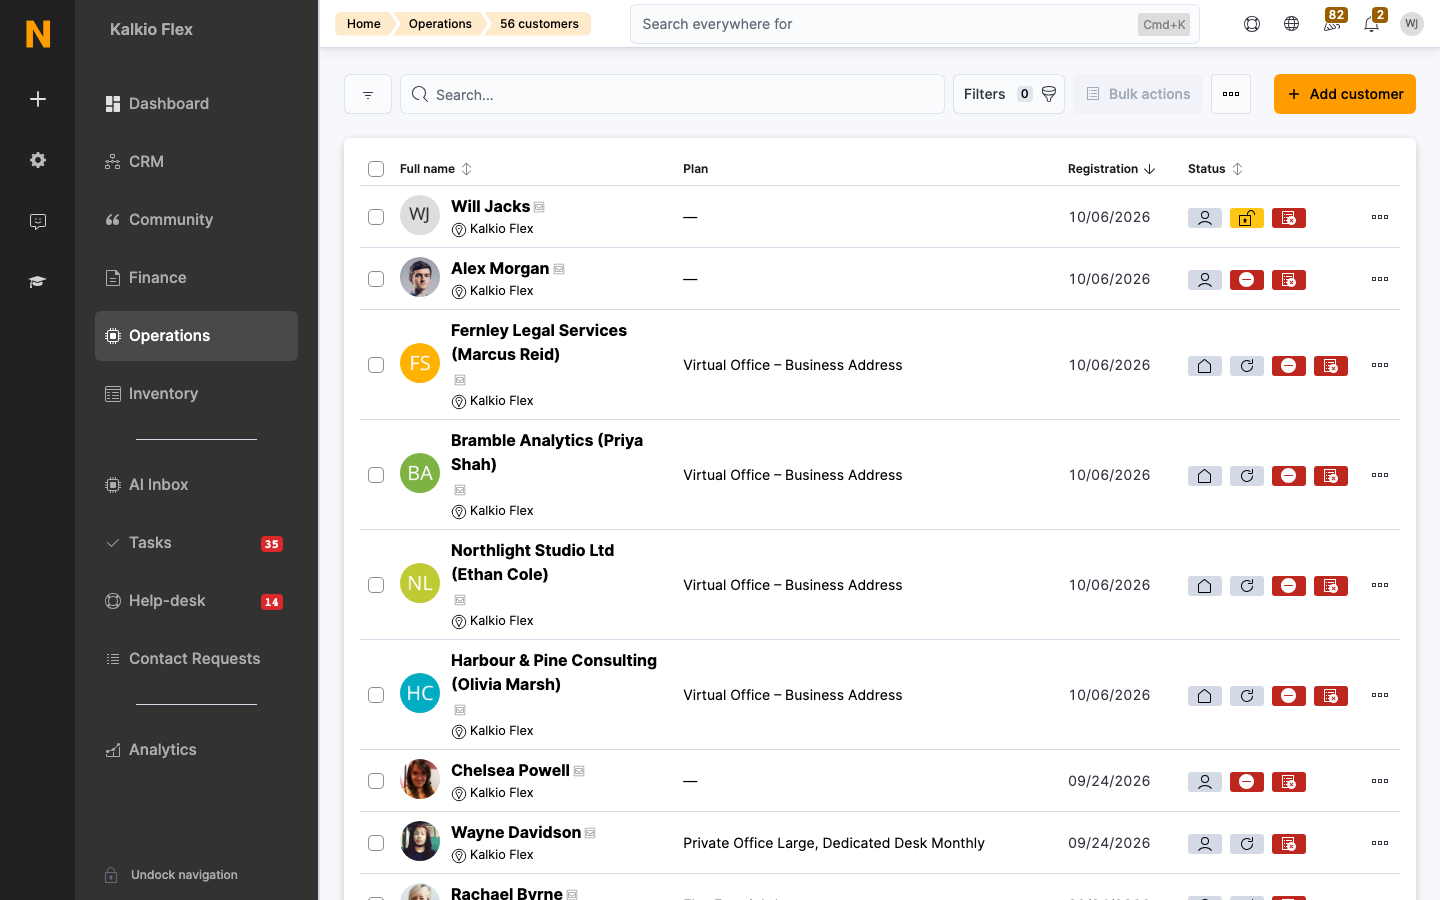The width and height of the screenshot is (1440, 900).
Task: Open row actions menu for Will Jacks
Action: pos(1380,217)
